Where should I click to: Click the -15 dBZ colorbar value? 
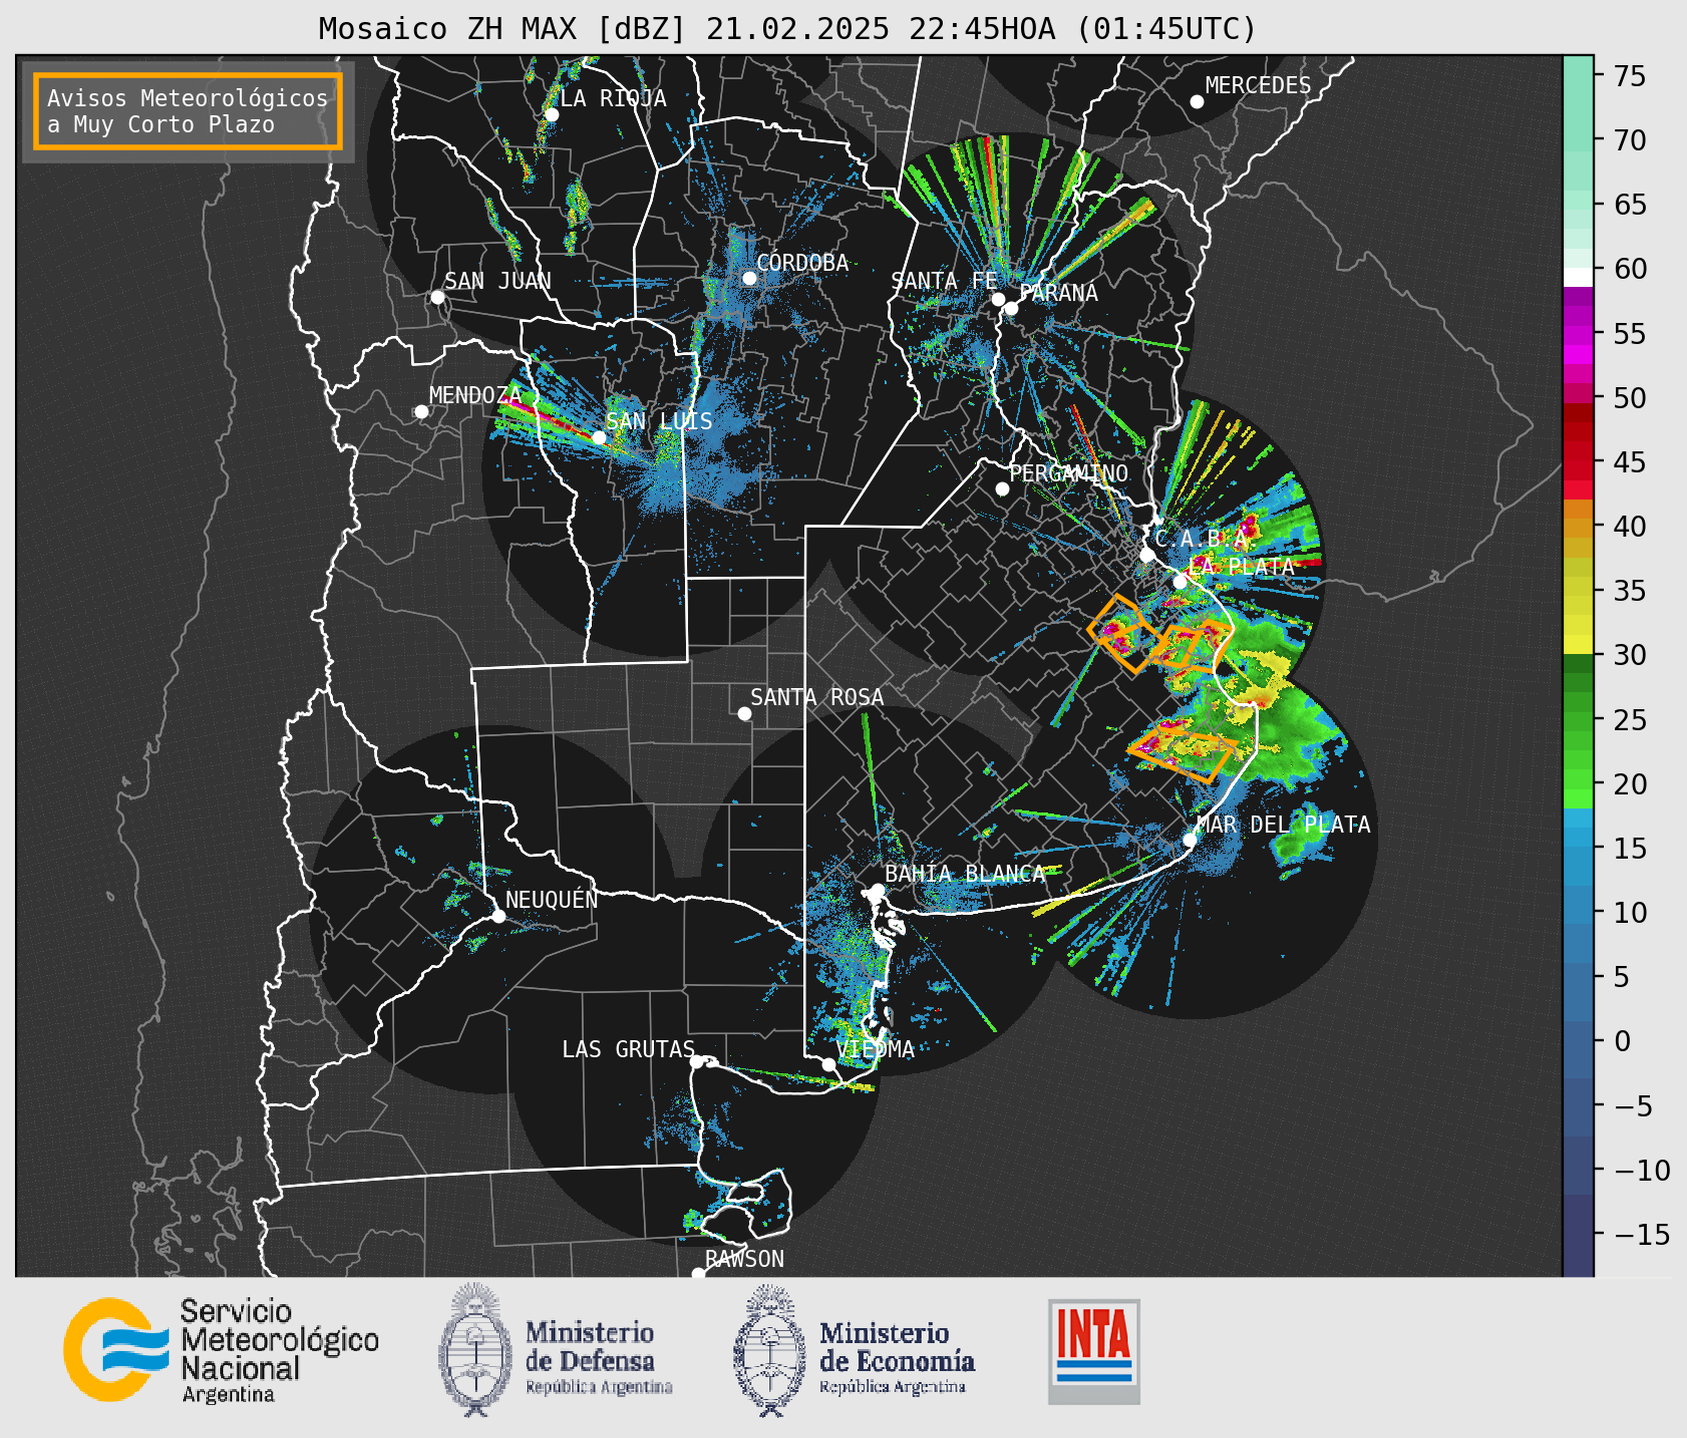[x=1642, y=1234]
